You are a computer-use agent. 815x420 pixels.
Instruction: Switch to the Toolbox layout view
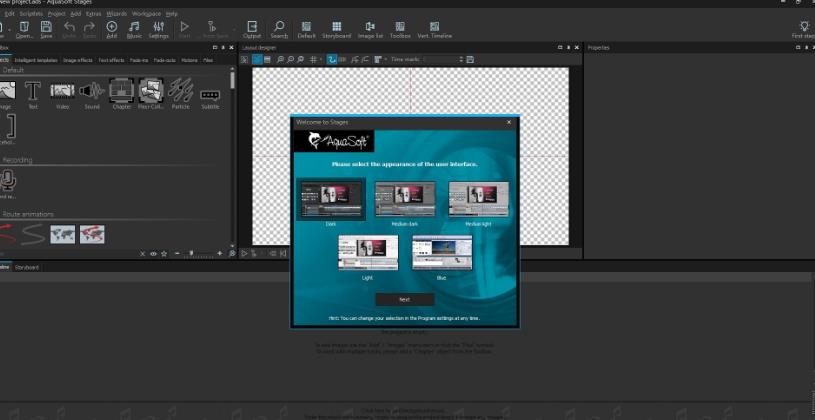[x=400, y=30]
